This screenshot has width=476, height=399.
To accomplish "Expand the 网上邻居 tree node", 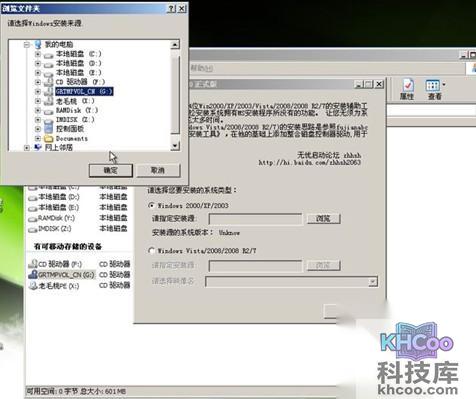I will [27, 147].
